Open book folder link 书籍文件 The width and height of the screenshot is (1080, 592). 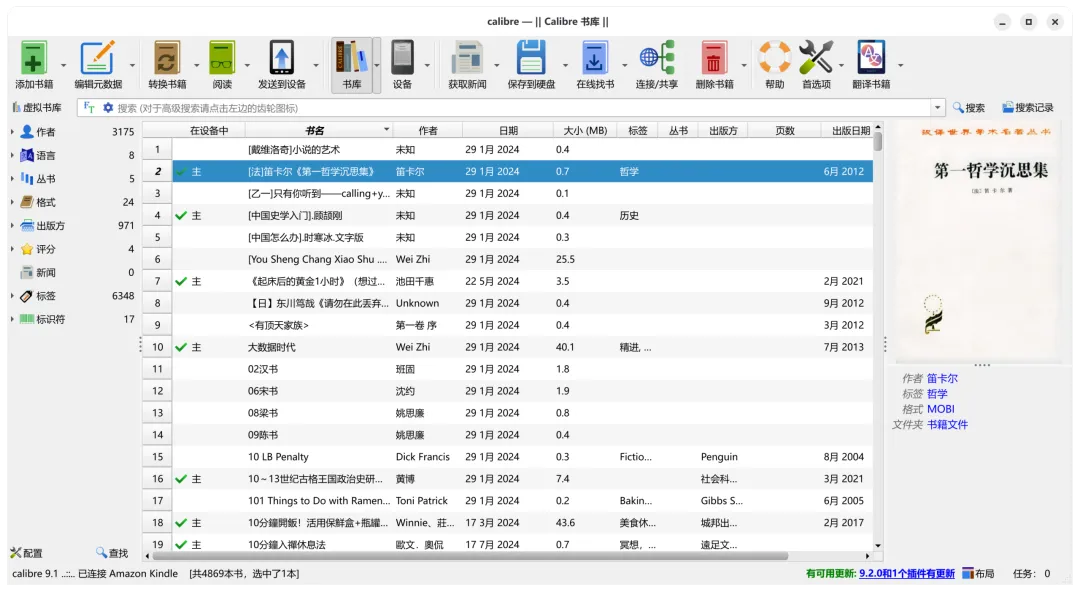[x=947, y=425]
